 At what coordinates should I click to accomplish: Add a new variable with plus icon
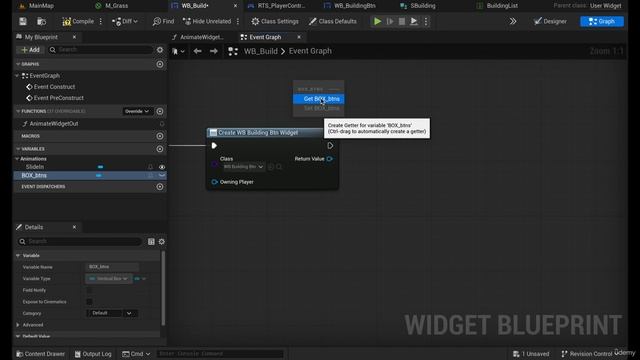(160, 149)
